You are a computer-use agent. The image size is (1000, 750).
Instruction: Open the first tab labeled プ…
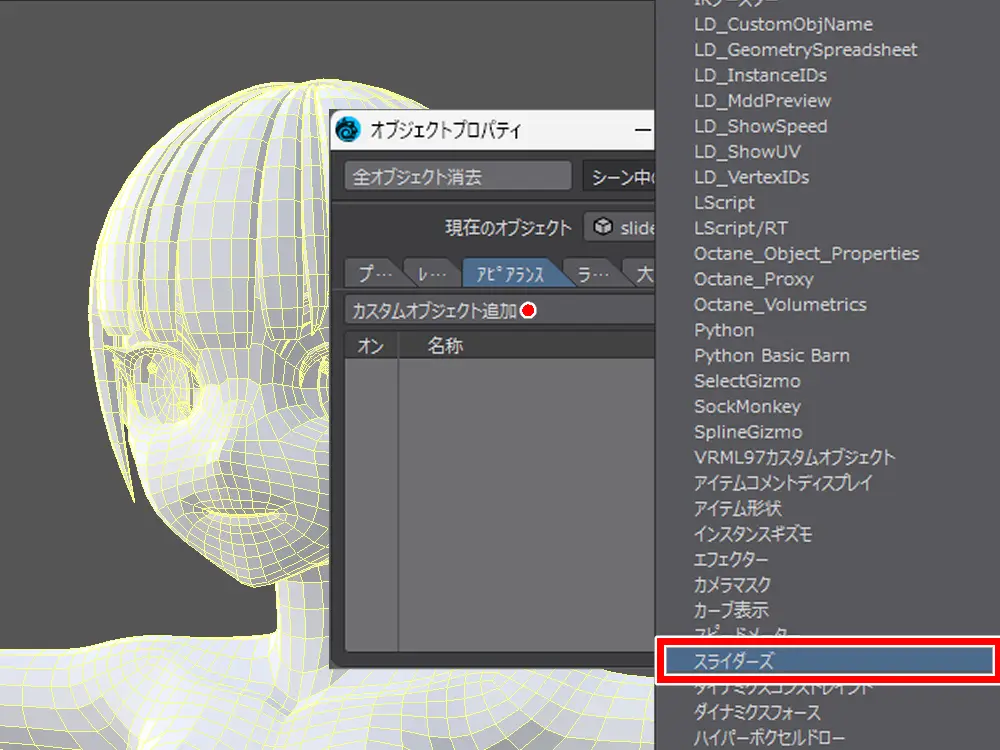(x=371, y=273)
